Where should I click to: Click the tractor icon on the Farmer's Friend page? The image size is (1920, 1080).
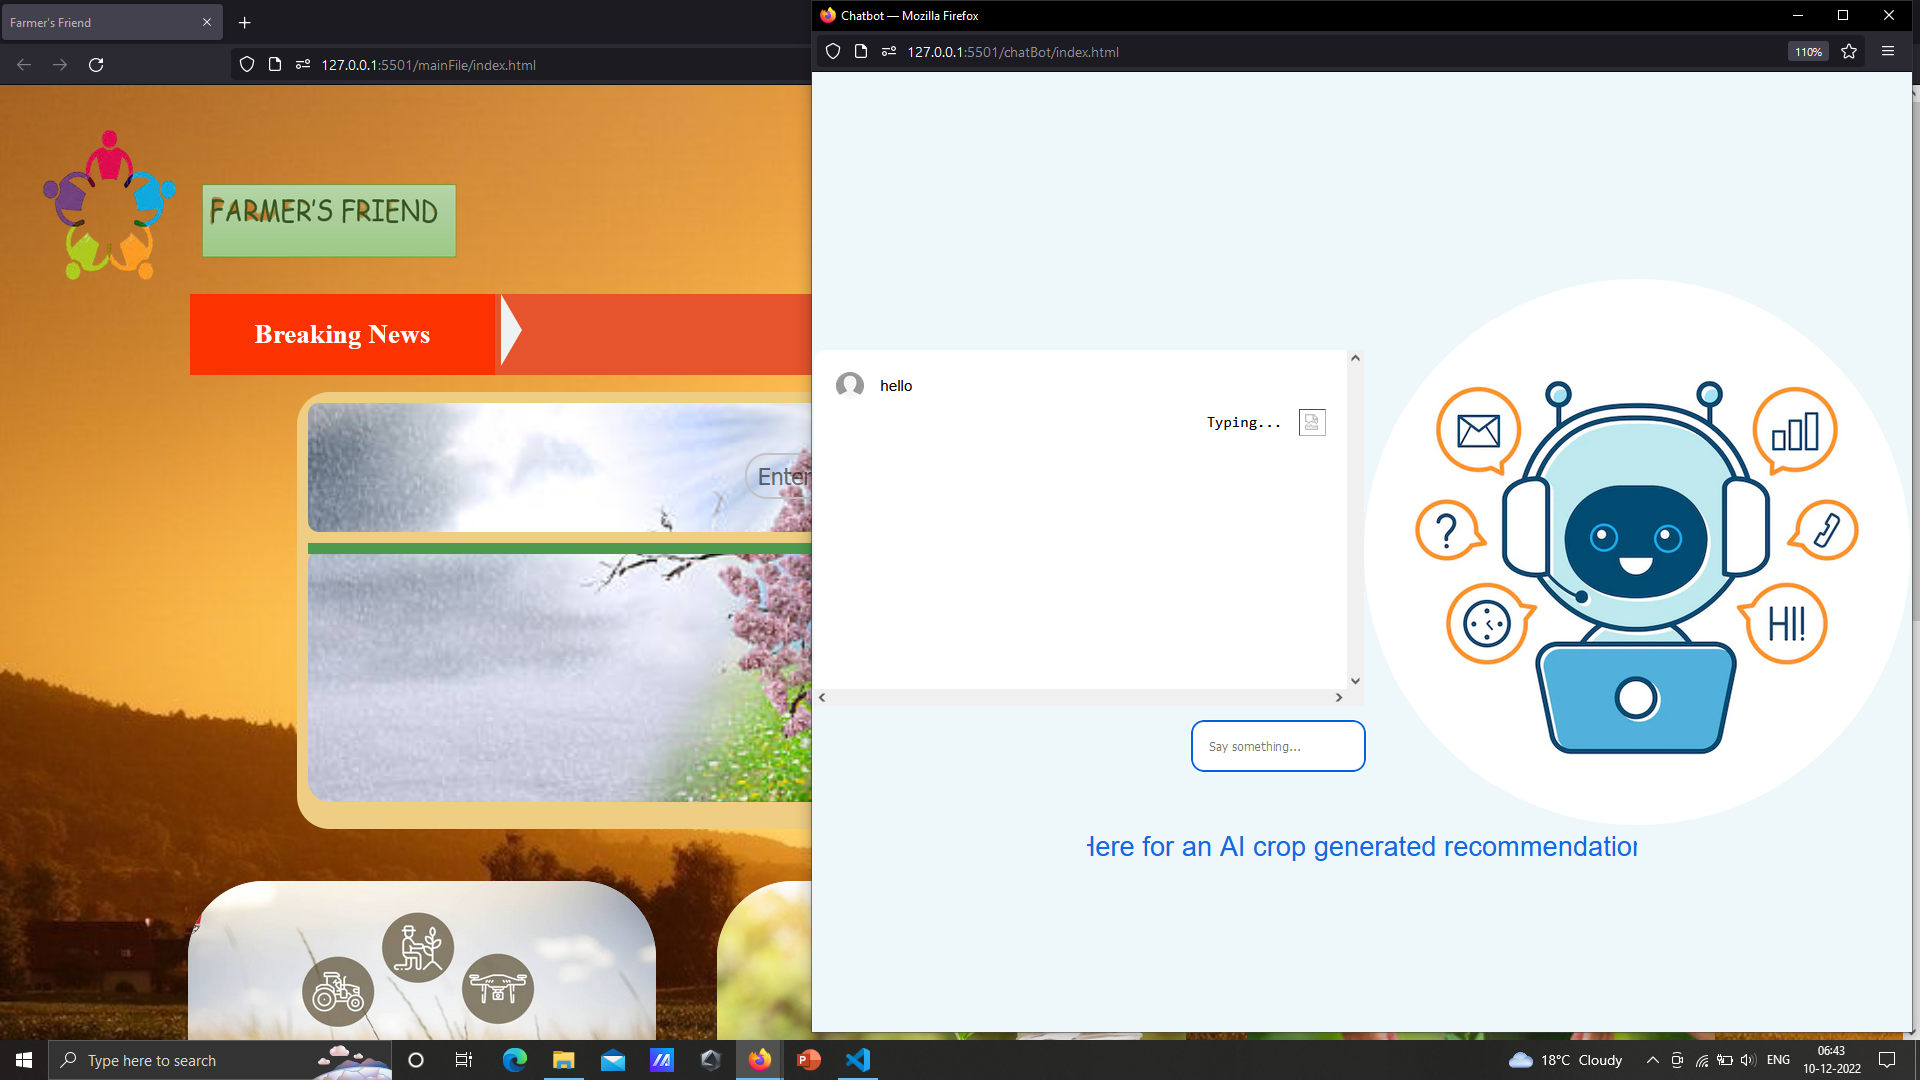coord(338,991)
